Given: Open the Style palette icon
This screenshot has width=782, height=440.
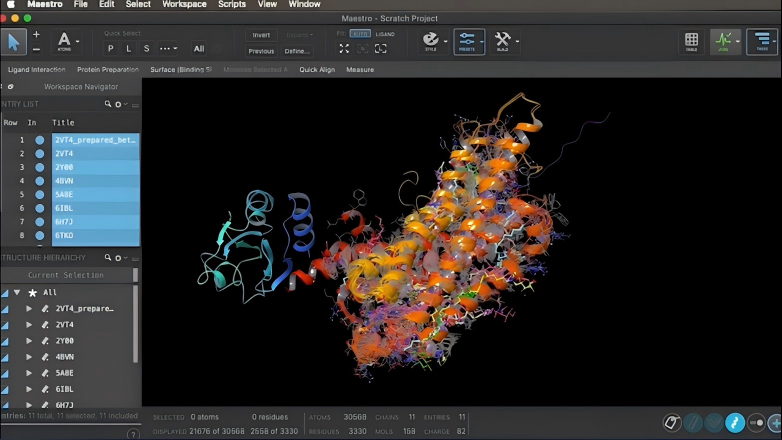Looking at the screenshot, I should [431, 41].
